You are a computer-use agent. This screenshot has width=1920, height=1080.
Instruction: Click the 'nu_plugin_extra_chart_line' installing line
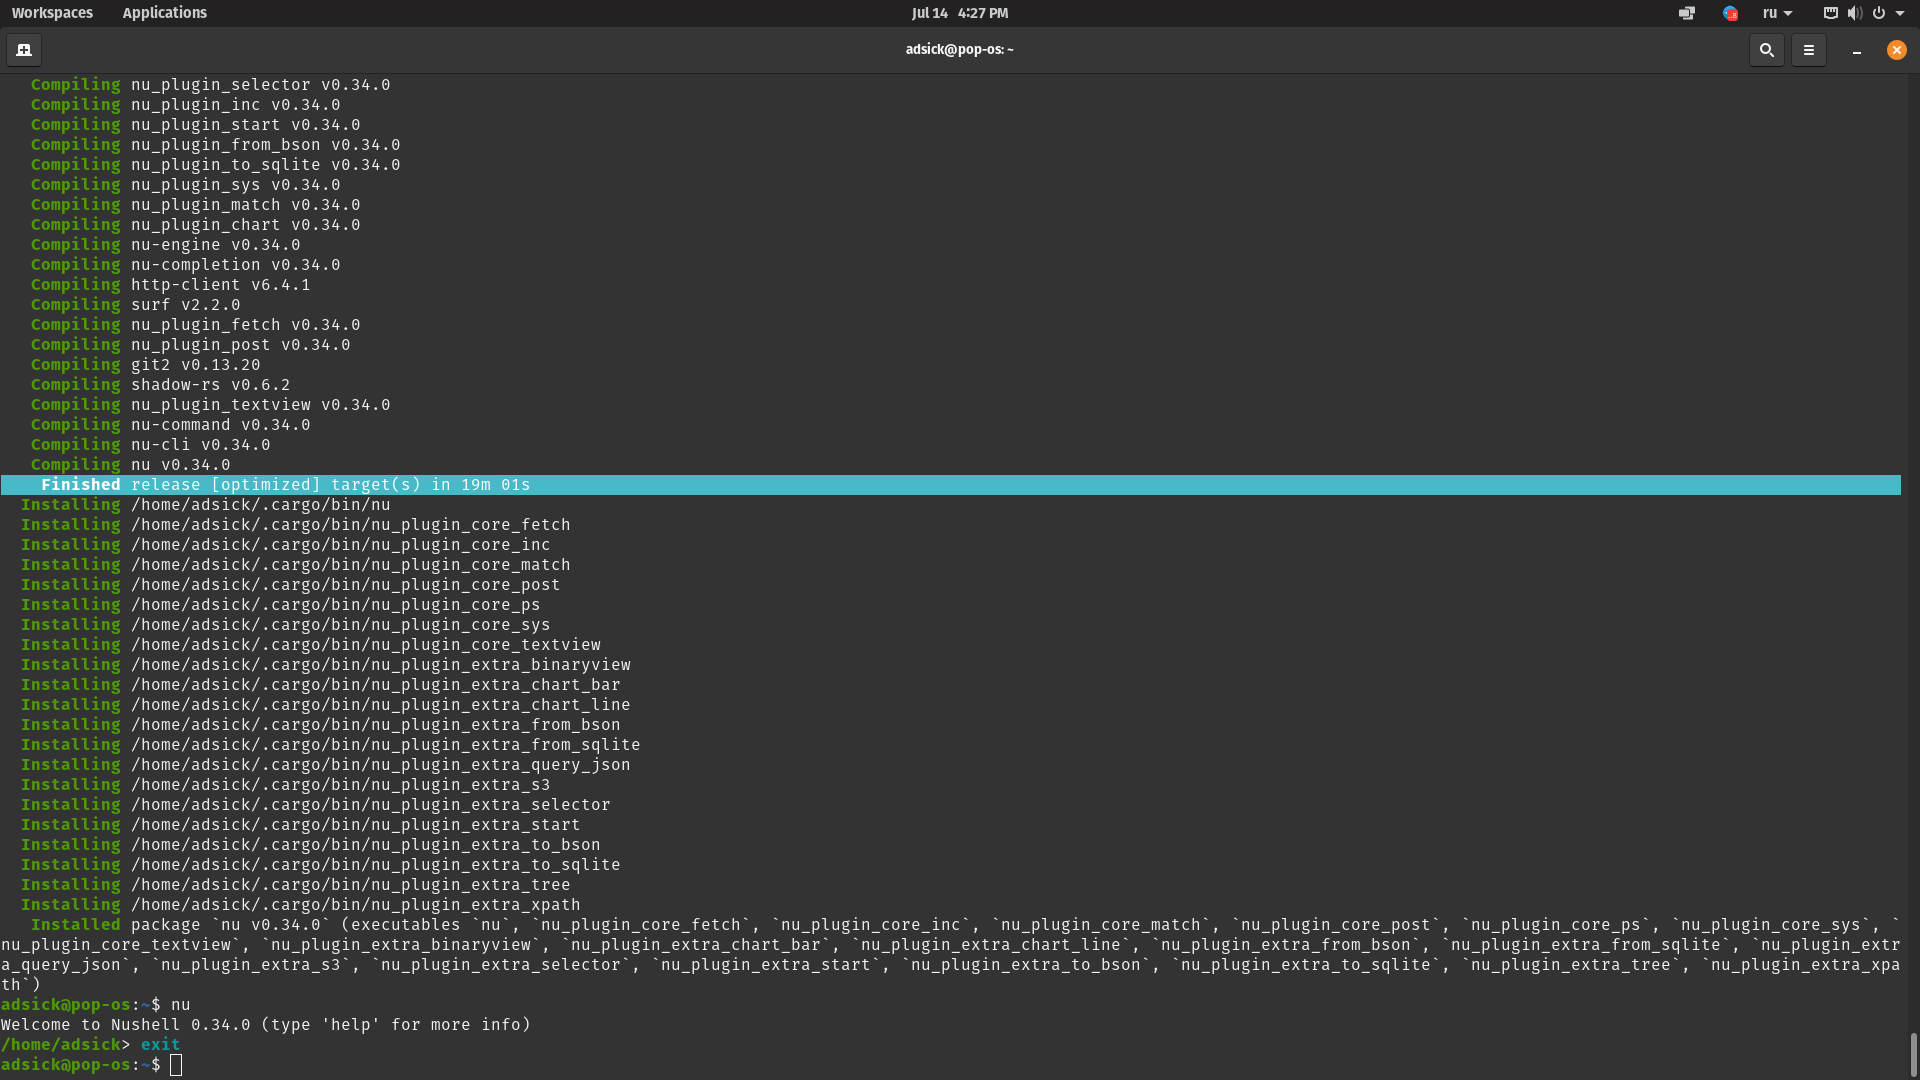tap(325, 705)
